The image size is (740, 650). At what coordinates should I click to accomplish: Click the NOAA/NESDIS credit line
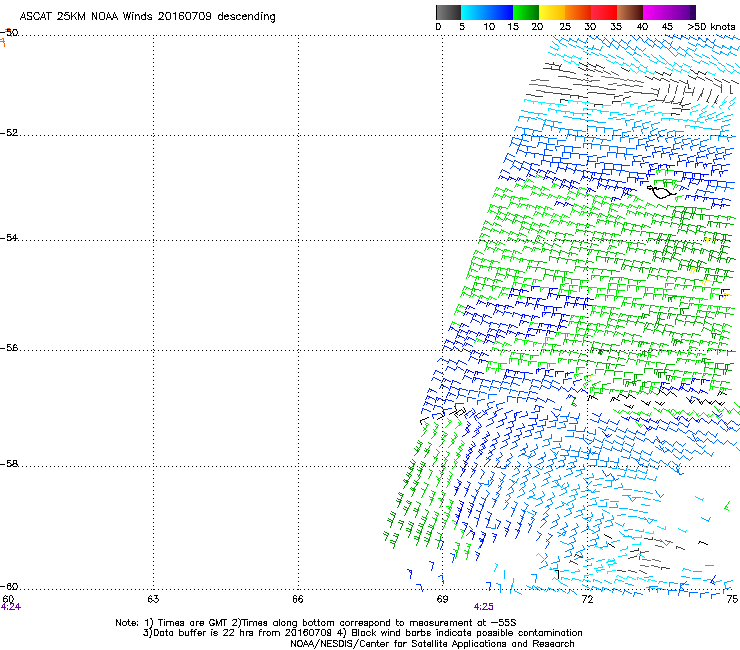pyautogui.click(x=432, y=643)
